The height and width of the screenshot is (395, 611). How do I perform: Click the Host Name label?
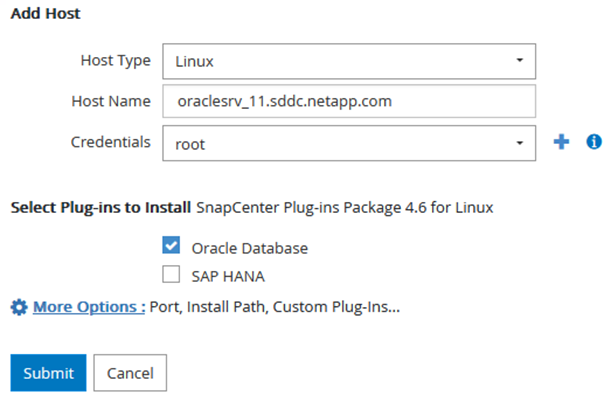(x=111, y=101)
